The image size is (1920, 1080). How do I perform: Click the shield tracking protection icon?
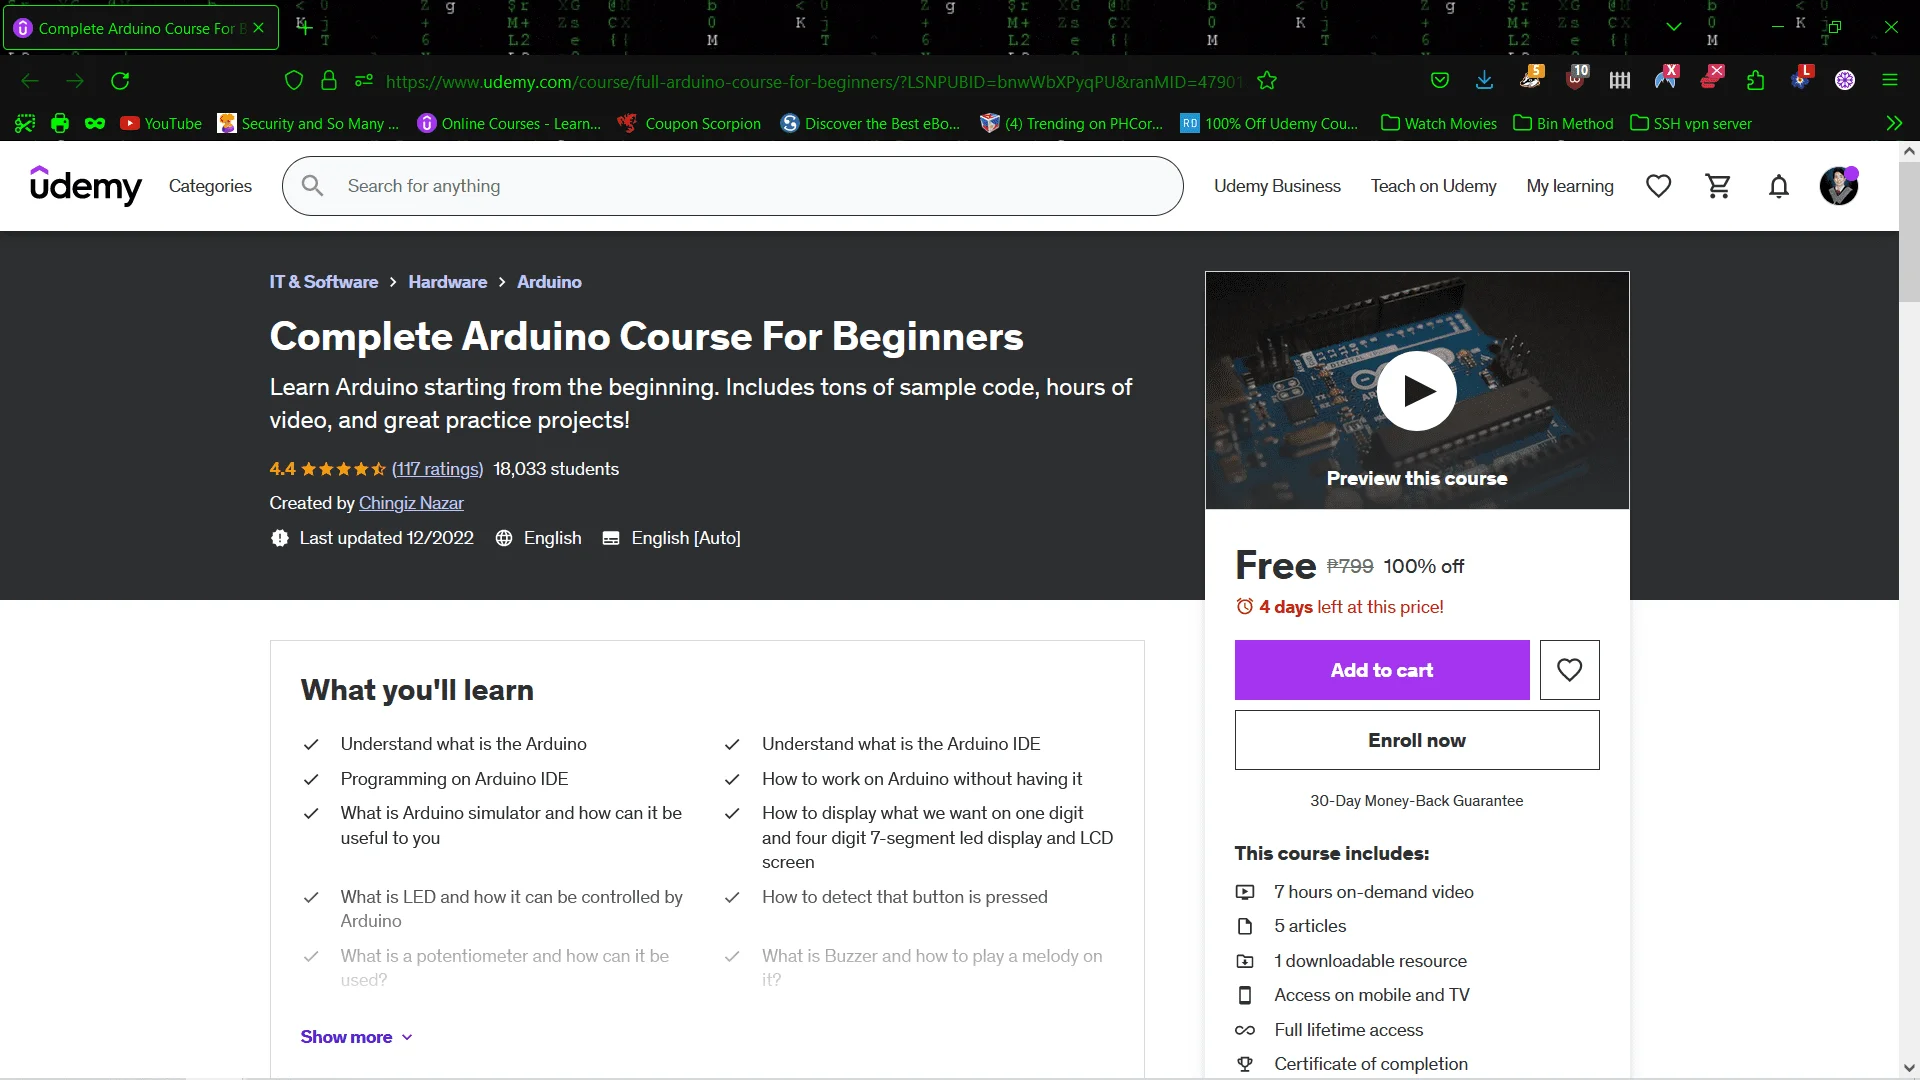[x=293, y=81]
